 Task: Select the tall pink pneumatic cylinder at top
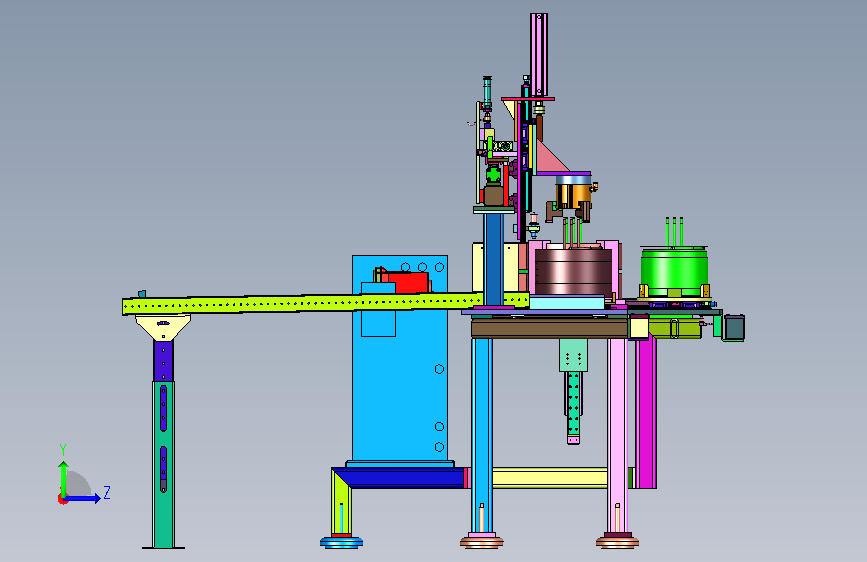[539, 54]
